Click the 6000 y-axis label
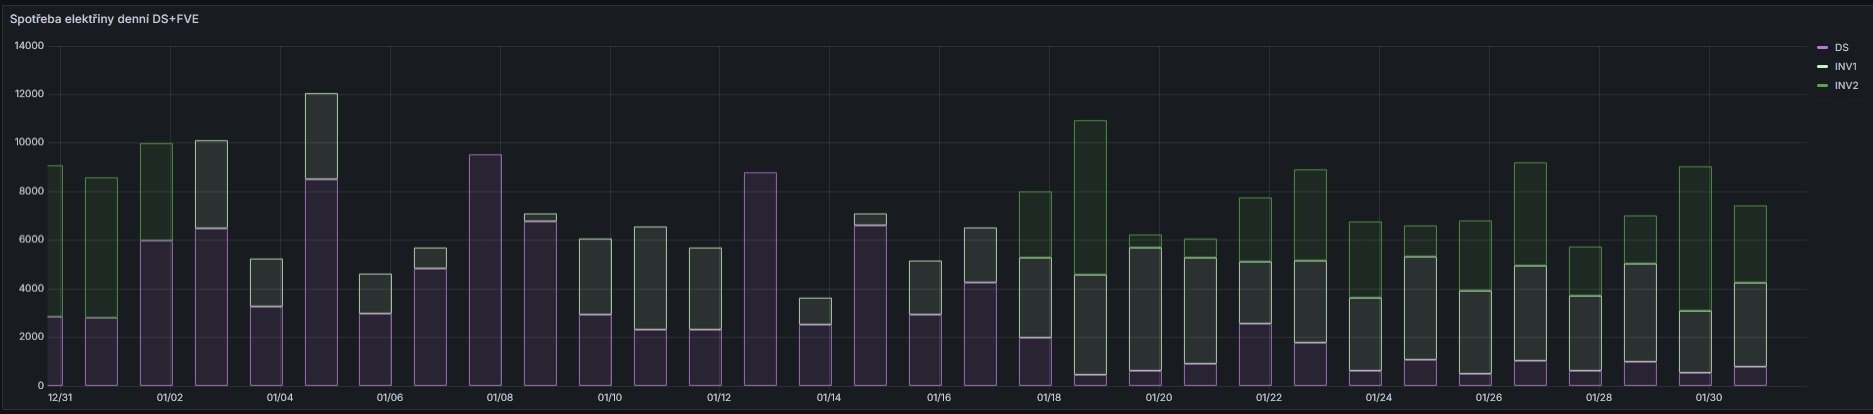 pos(33,240)
